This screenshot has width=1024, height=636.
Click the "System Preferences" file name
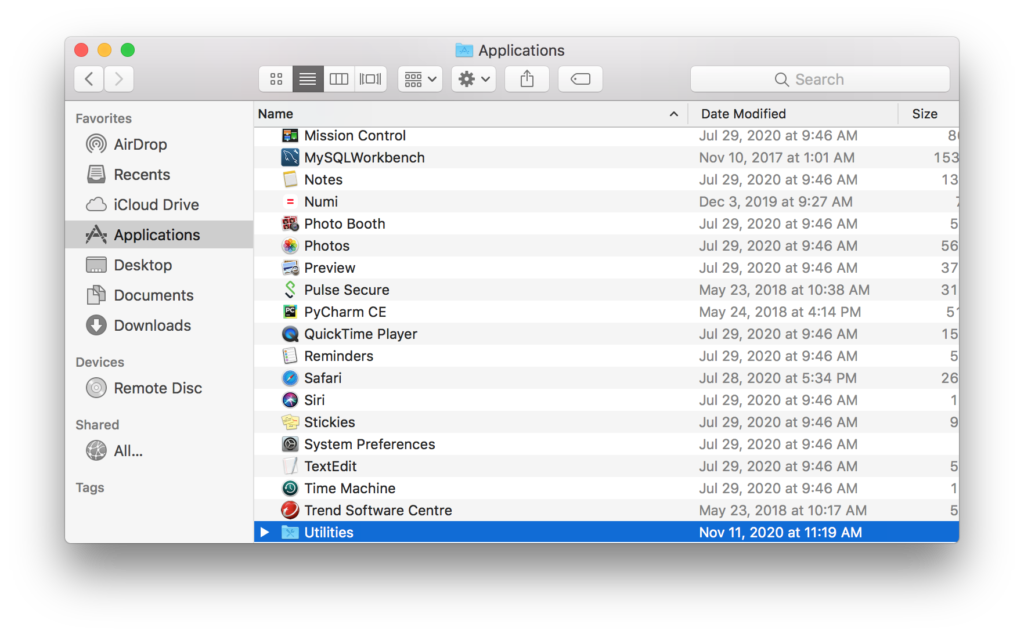[370, 444]
